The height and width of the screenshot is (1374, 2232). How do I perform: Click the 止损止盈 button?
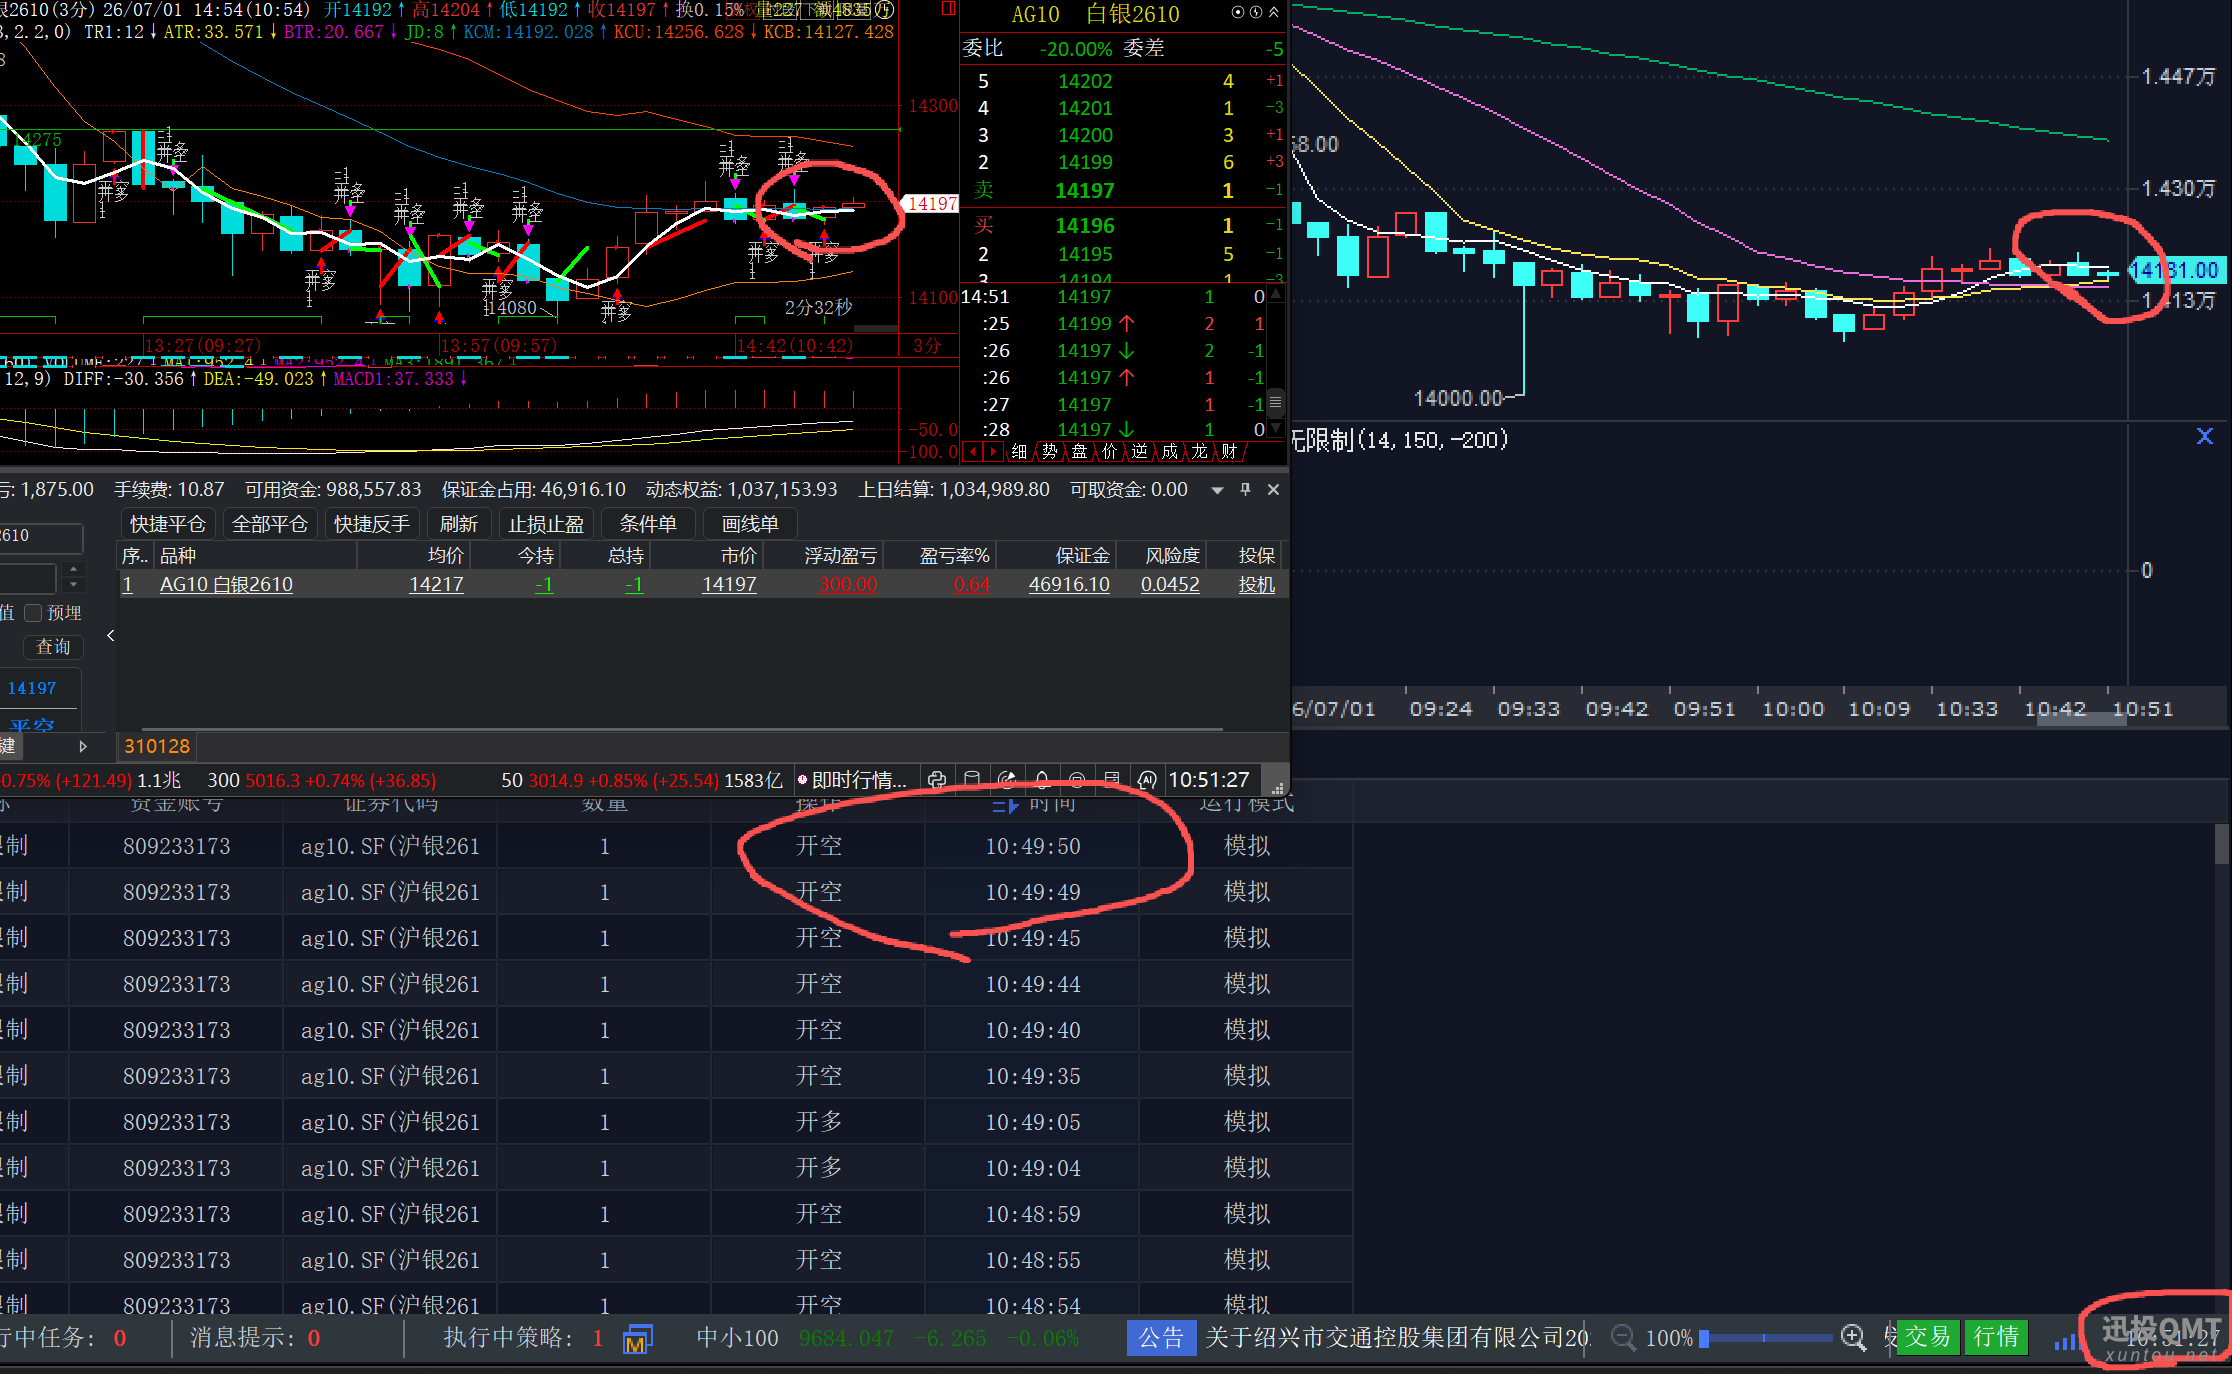[x=546, y=524]
